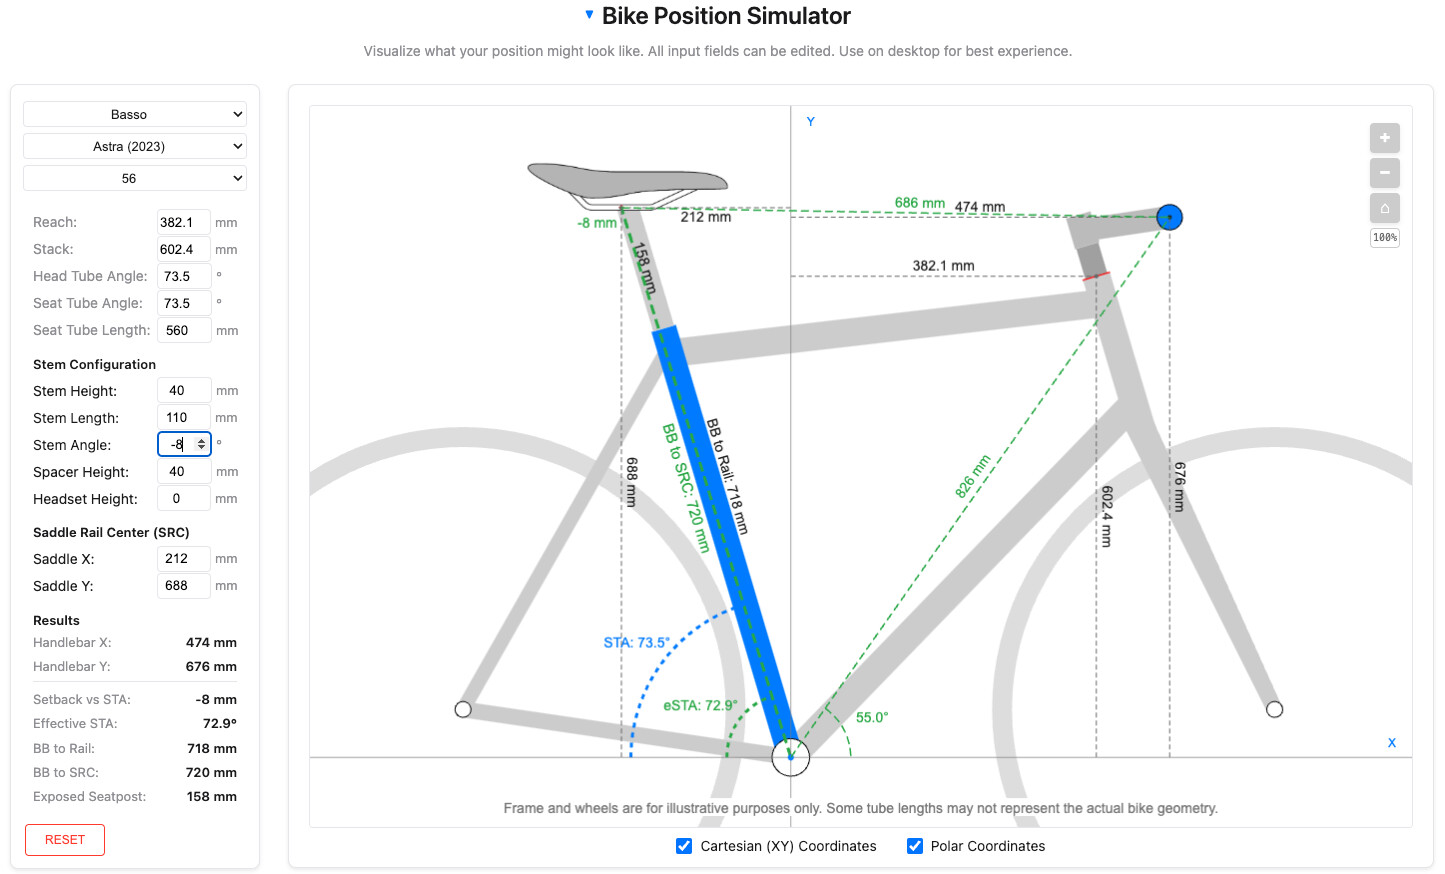
Task: Click the zoom out minus icon
Action: tap(1384, 173)
